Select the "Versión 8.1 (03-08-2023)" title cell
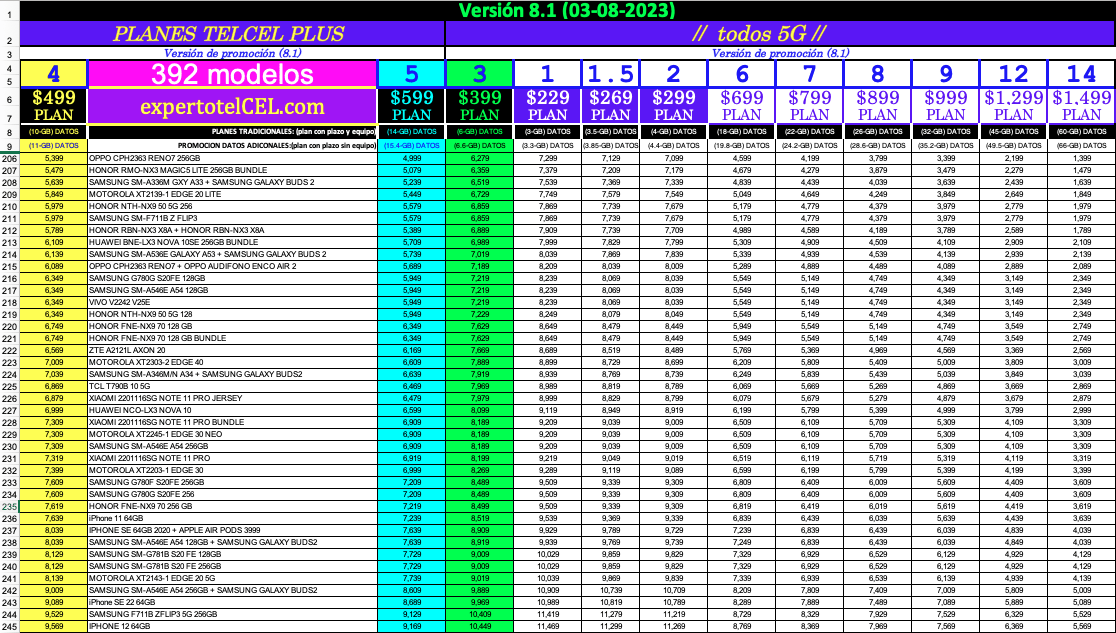The width and height of the screenshot is (1116, 633). [567, 11]
